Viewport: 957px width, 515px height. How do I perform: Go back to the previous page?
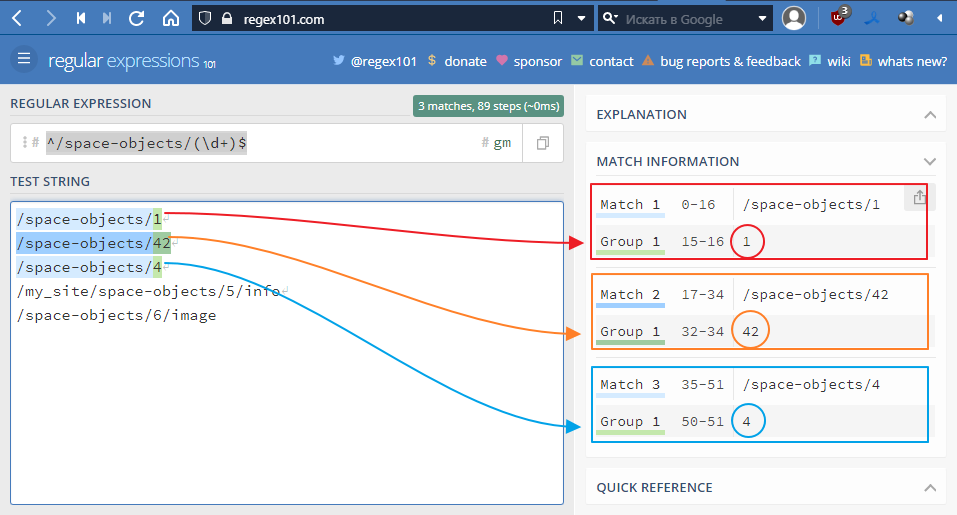pos(17,18)
